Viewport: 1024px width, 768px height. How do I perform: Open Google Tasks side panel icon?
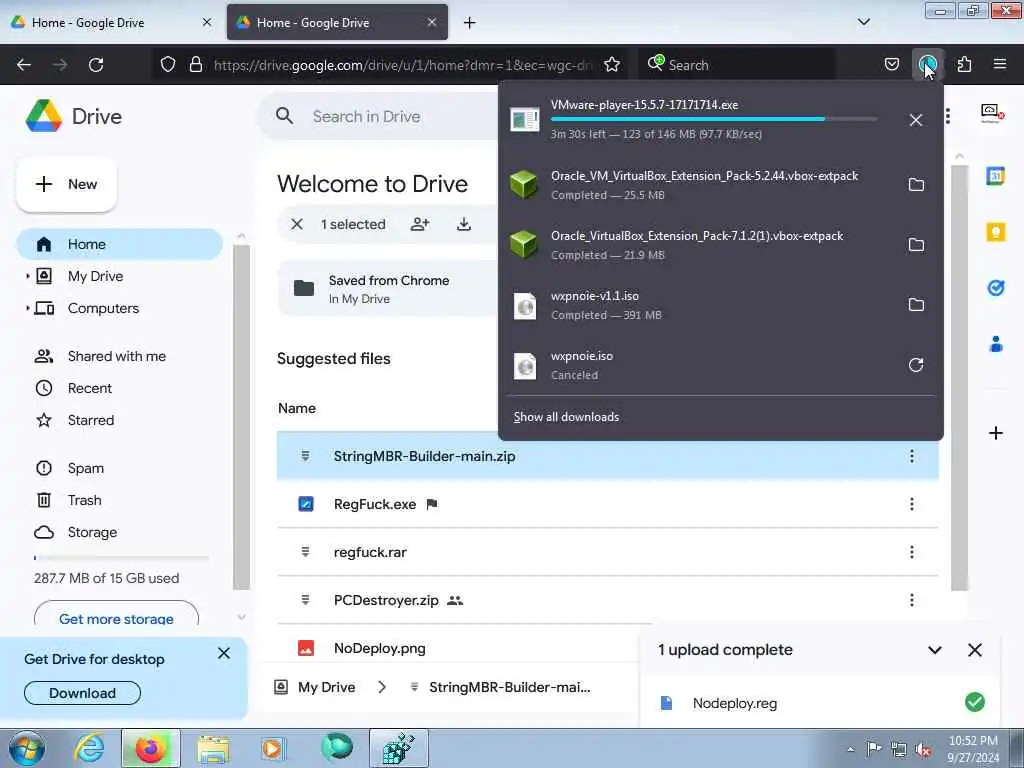(x=995, y=288)
